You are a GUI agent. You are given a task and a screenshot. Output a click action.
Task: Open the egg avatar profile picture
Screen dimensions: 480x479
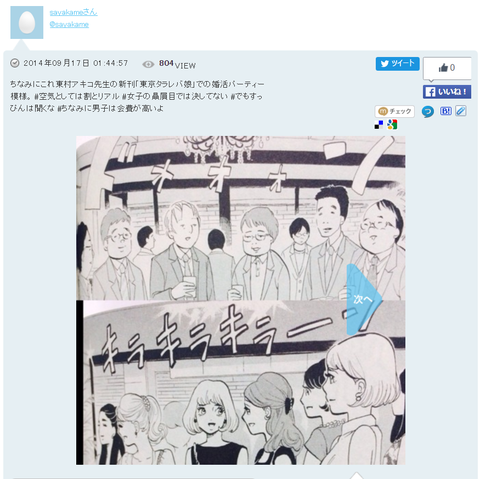[x=27, y=22]
